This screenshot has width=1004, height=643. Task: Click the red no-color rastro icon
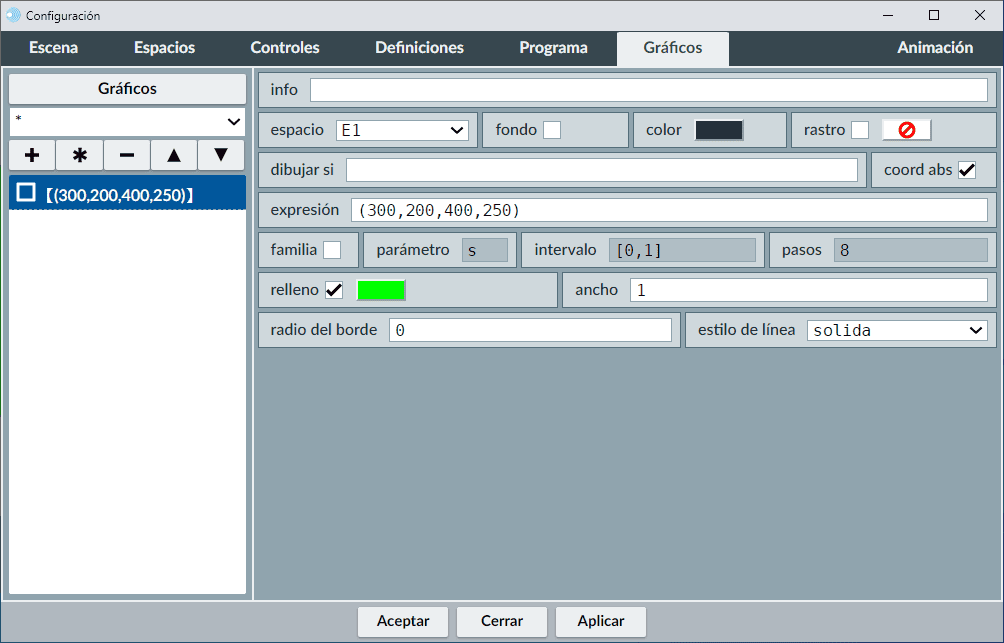pyautogui.click(x=907, y=130)
